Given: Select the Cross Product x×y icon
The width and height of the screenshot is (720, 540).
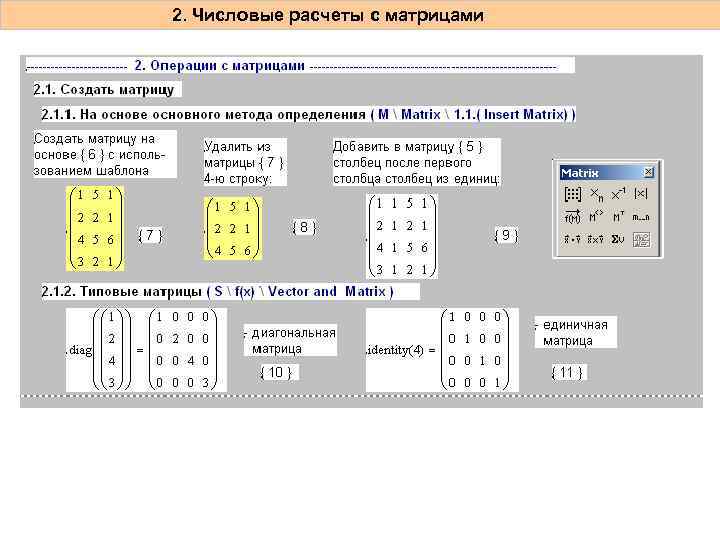Looking at the screenshot, I should coord(596,239).
